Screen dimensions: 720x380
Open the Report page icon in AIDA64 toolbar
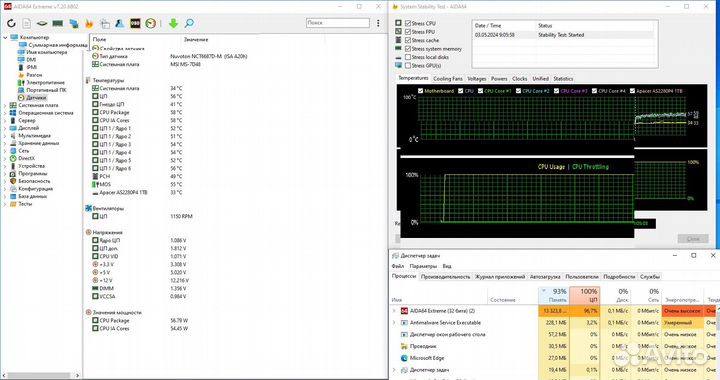[27, 23]
